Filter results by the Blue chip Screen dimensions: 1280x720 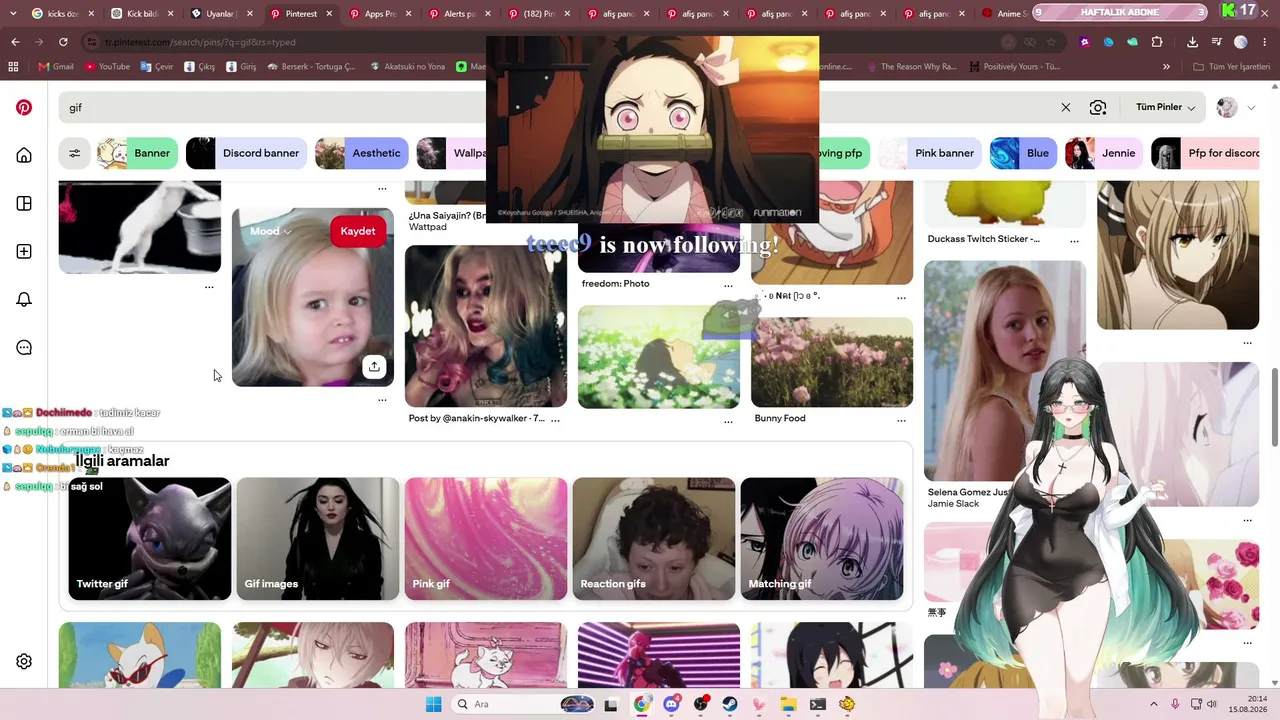(x=1023, y=153)
